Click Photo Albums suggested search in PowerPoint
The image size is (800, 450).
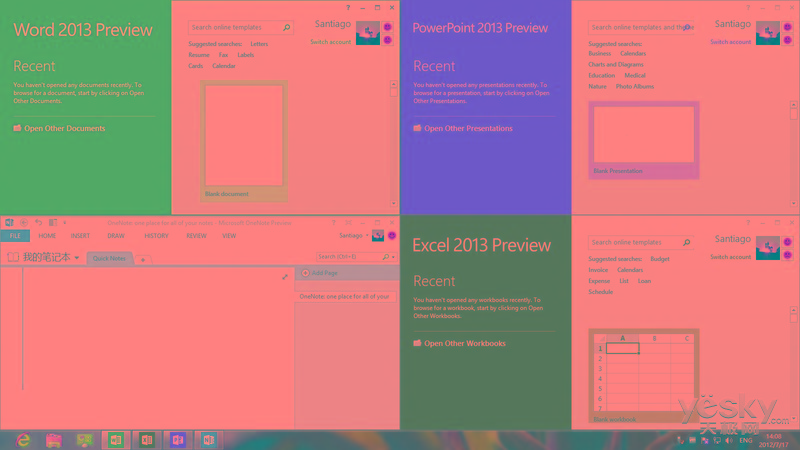click(635, 87)
